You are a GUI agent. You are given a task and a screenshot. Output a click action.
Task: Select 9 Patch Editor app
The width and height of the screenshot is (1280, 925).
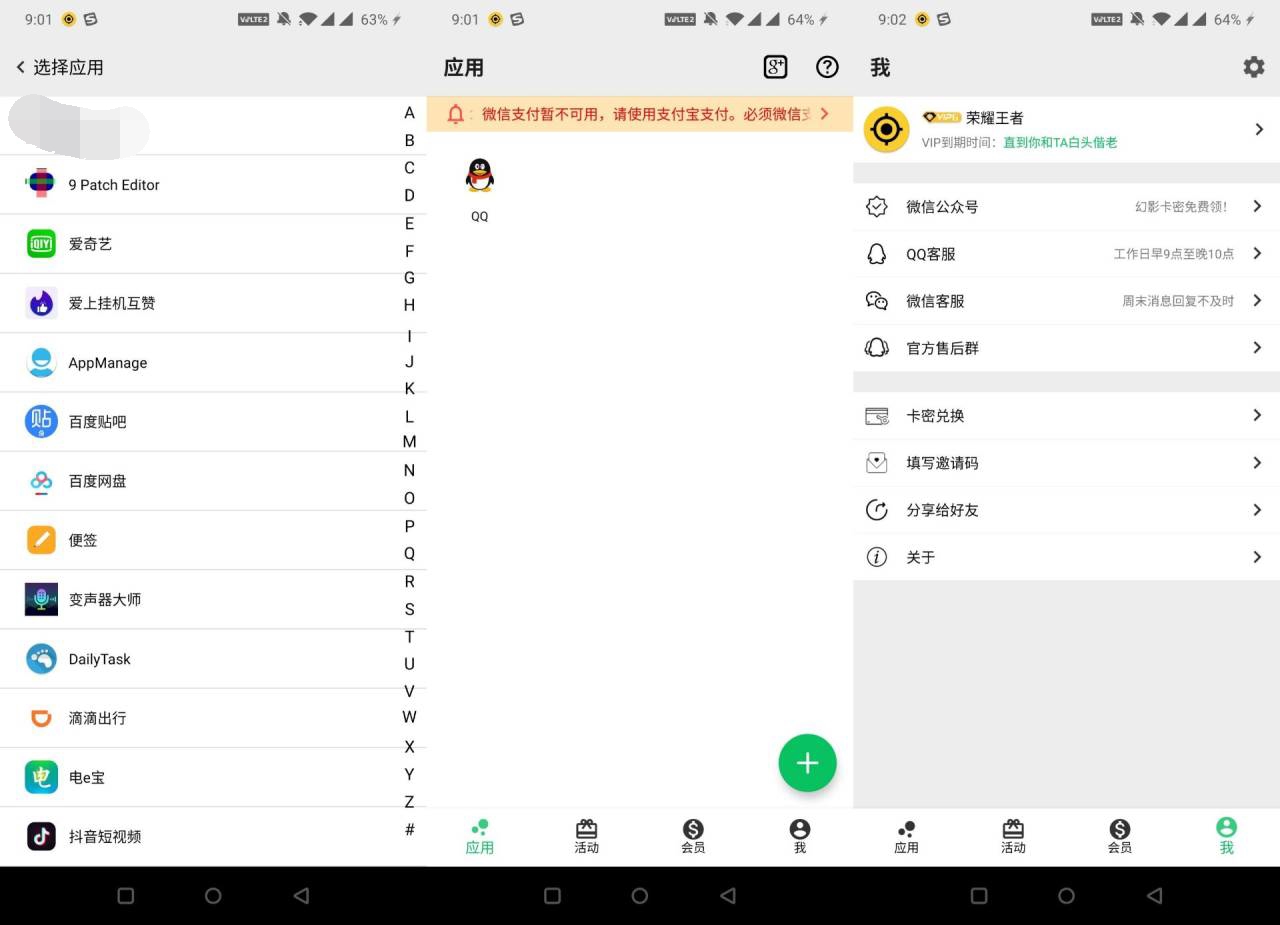click(x=113, y=185)
